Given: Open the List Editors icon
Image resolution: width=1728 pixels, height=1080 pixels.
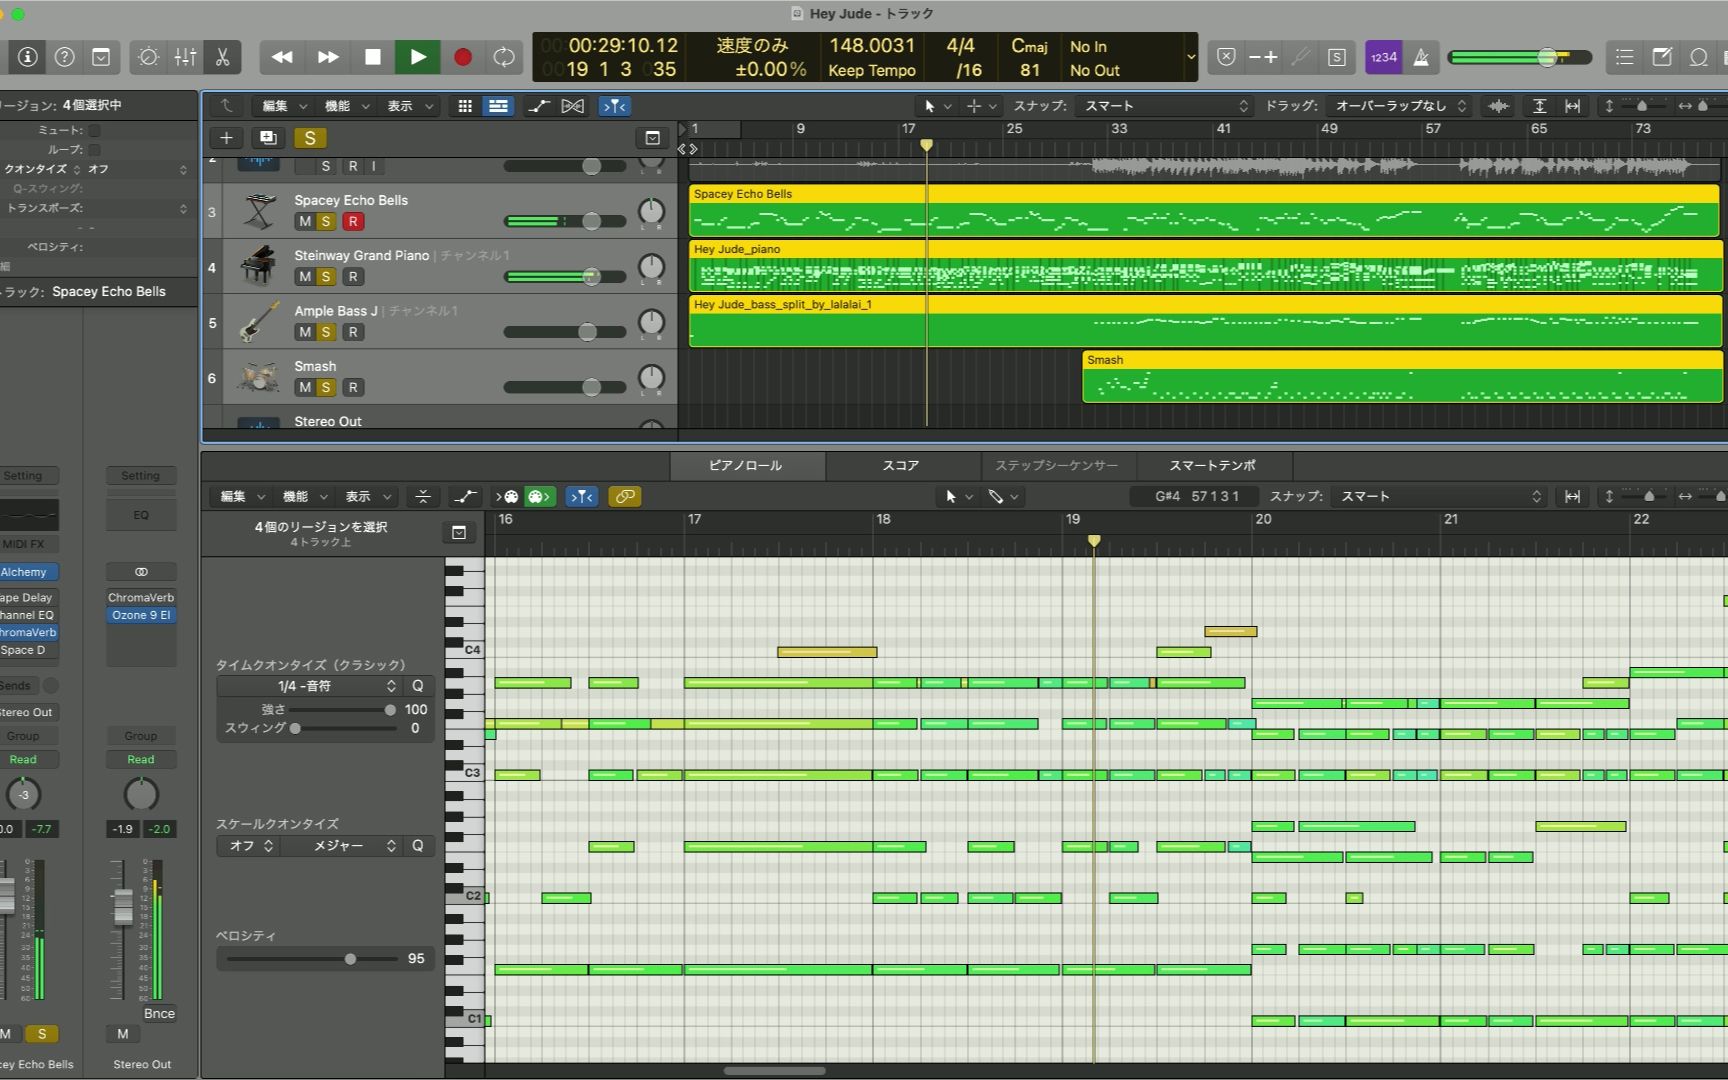Looking at the screenshot, I should 1625,57.
